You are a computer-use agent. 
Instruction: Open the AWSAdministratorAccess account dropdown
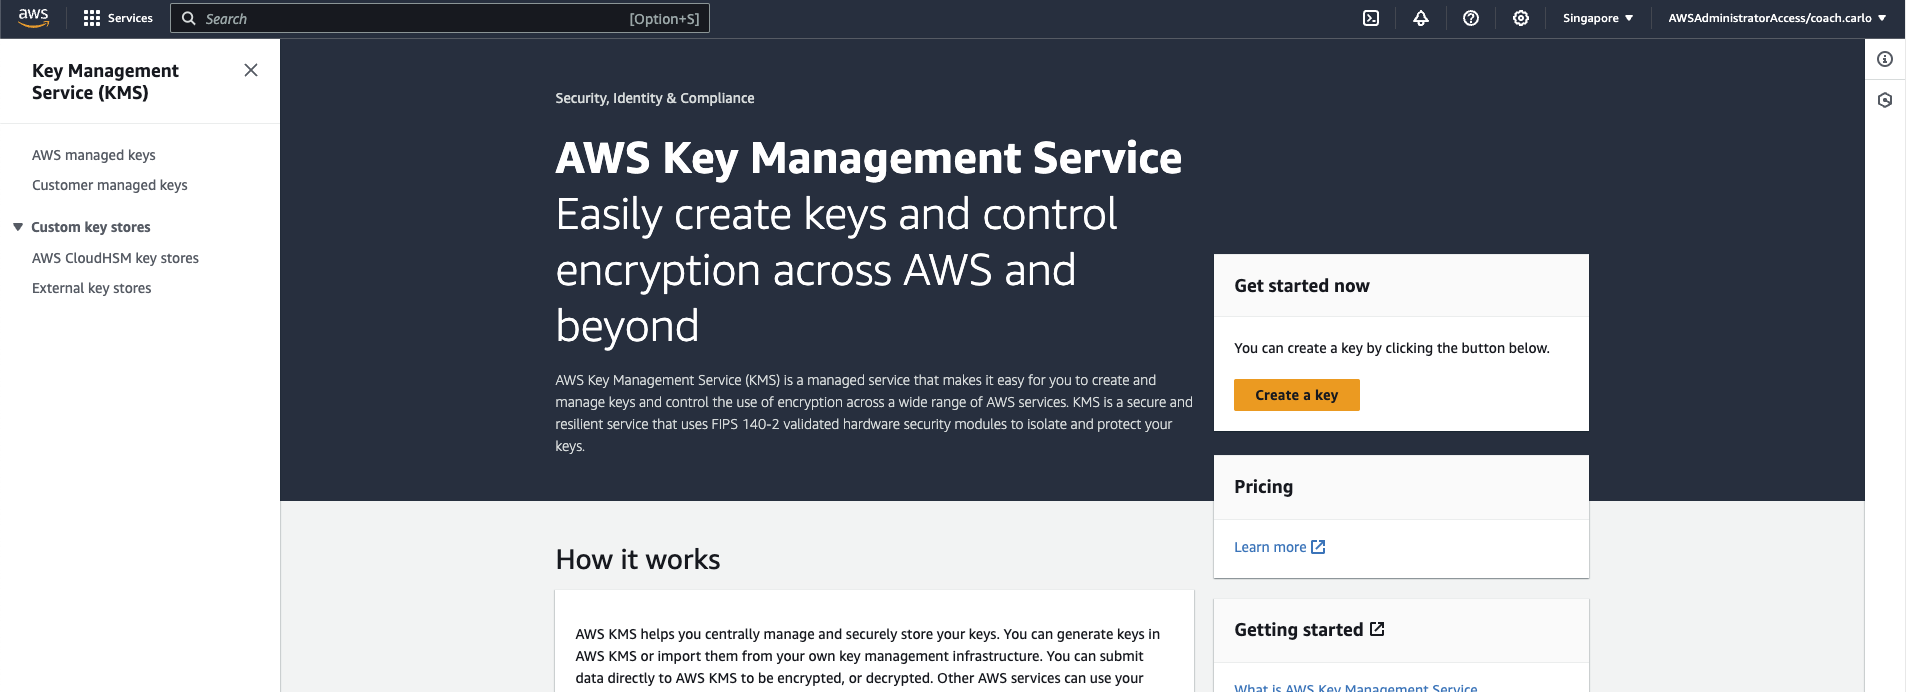point(1776,18)
